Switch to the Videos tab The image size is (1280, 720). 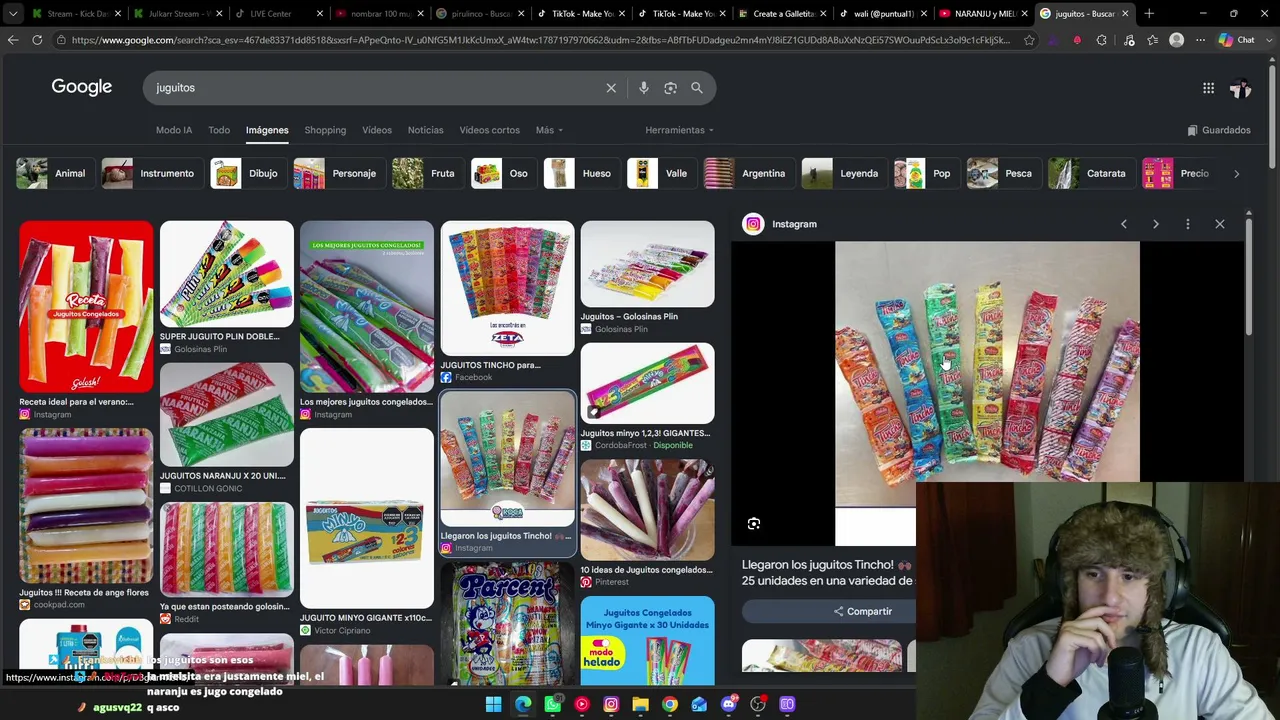pyautogui.click(x=377, y=130)
